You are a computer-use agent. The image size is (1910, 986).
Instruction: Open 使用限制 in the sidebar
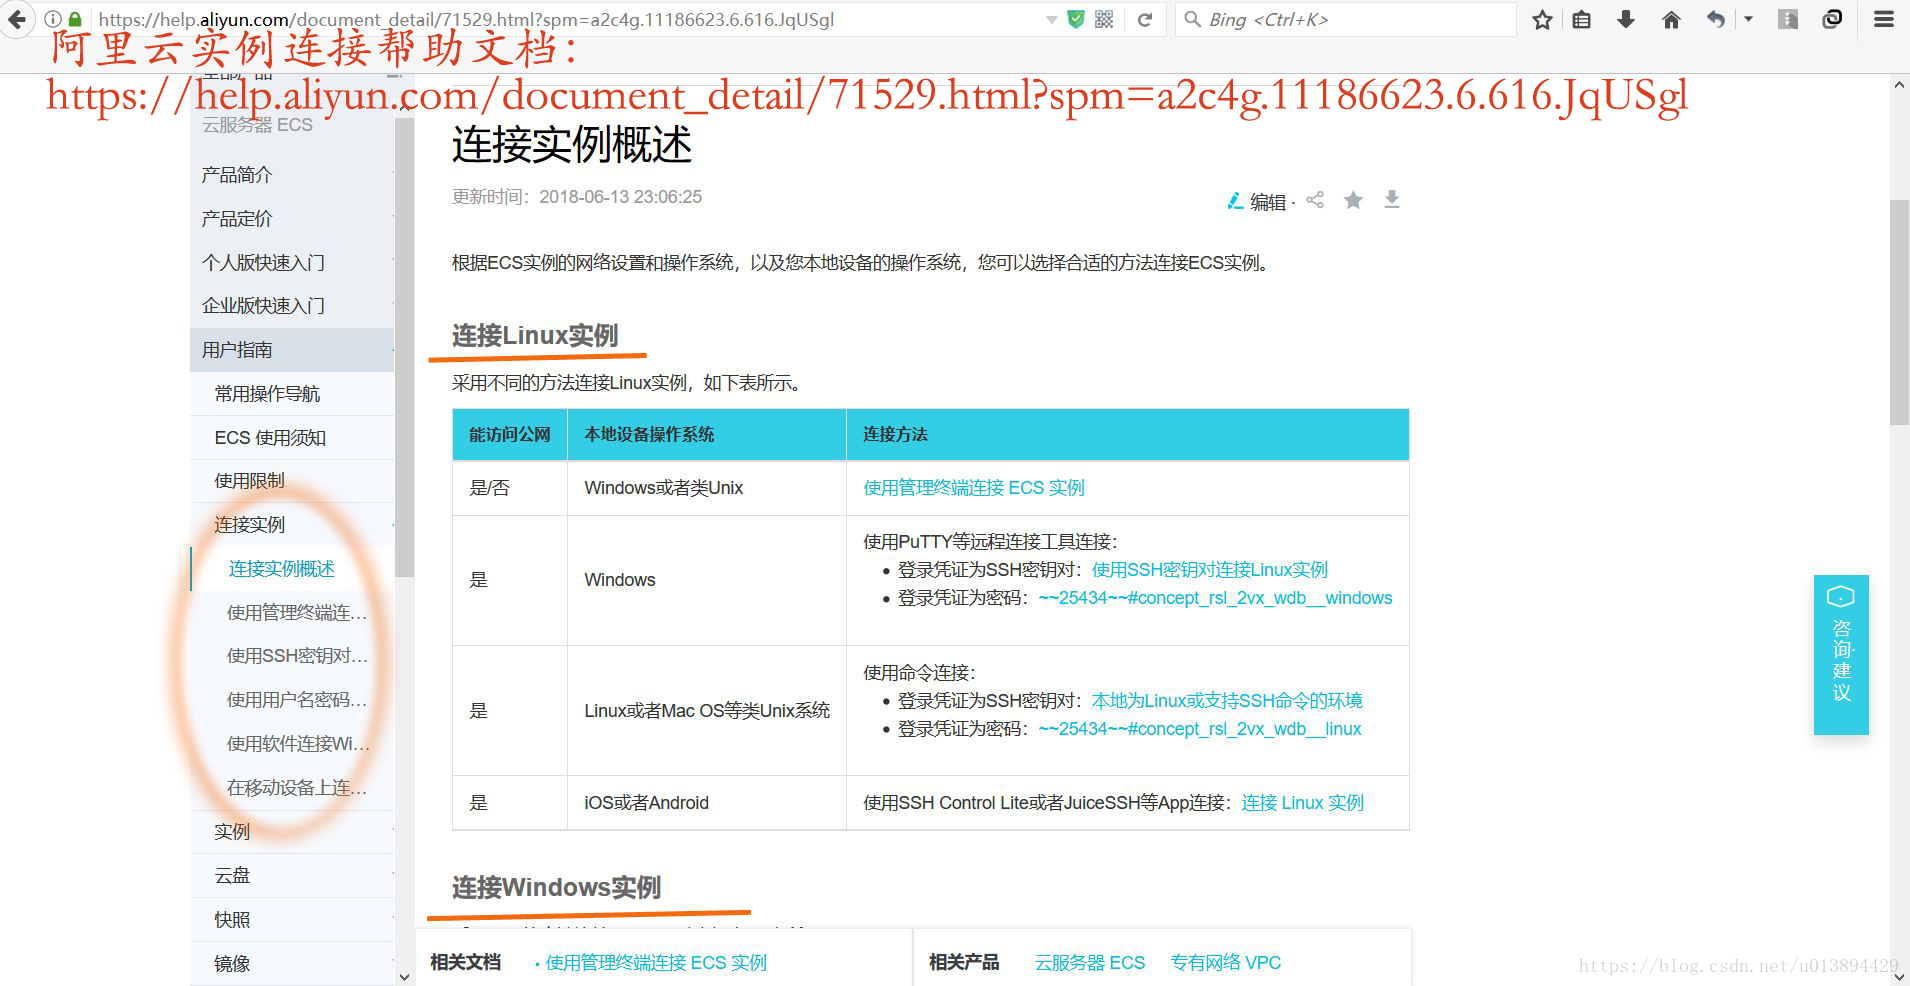[249, 481]
